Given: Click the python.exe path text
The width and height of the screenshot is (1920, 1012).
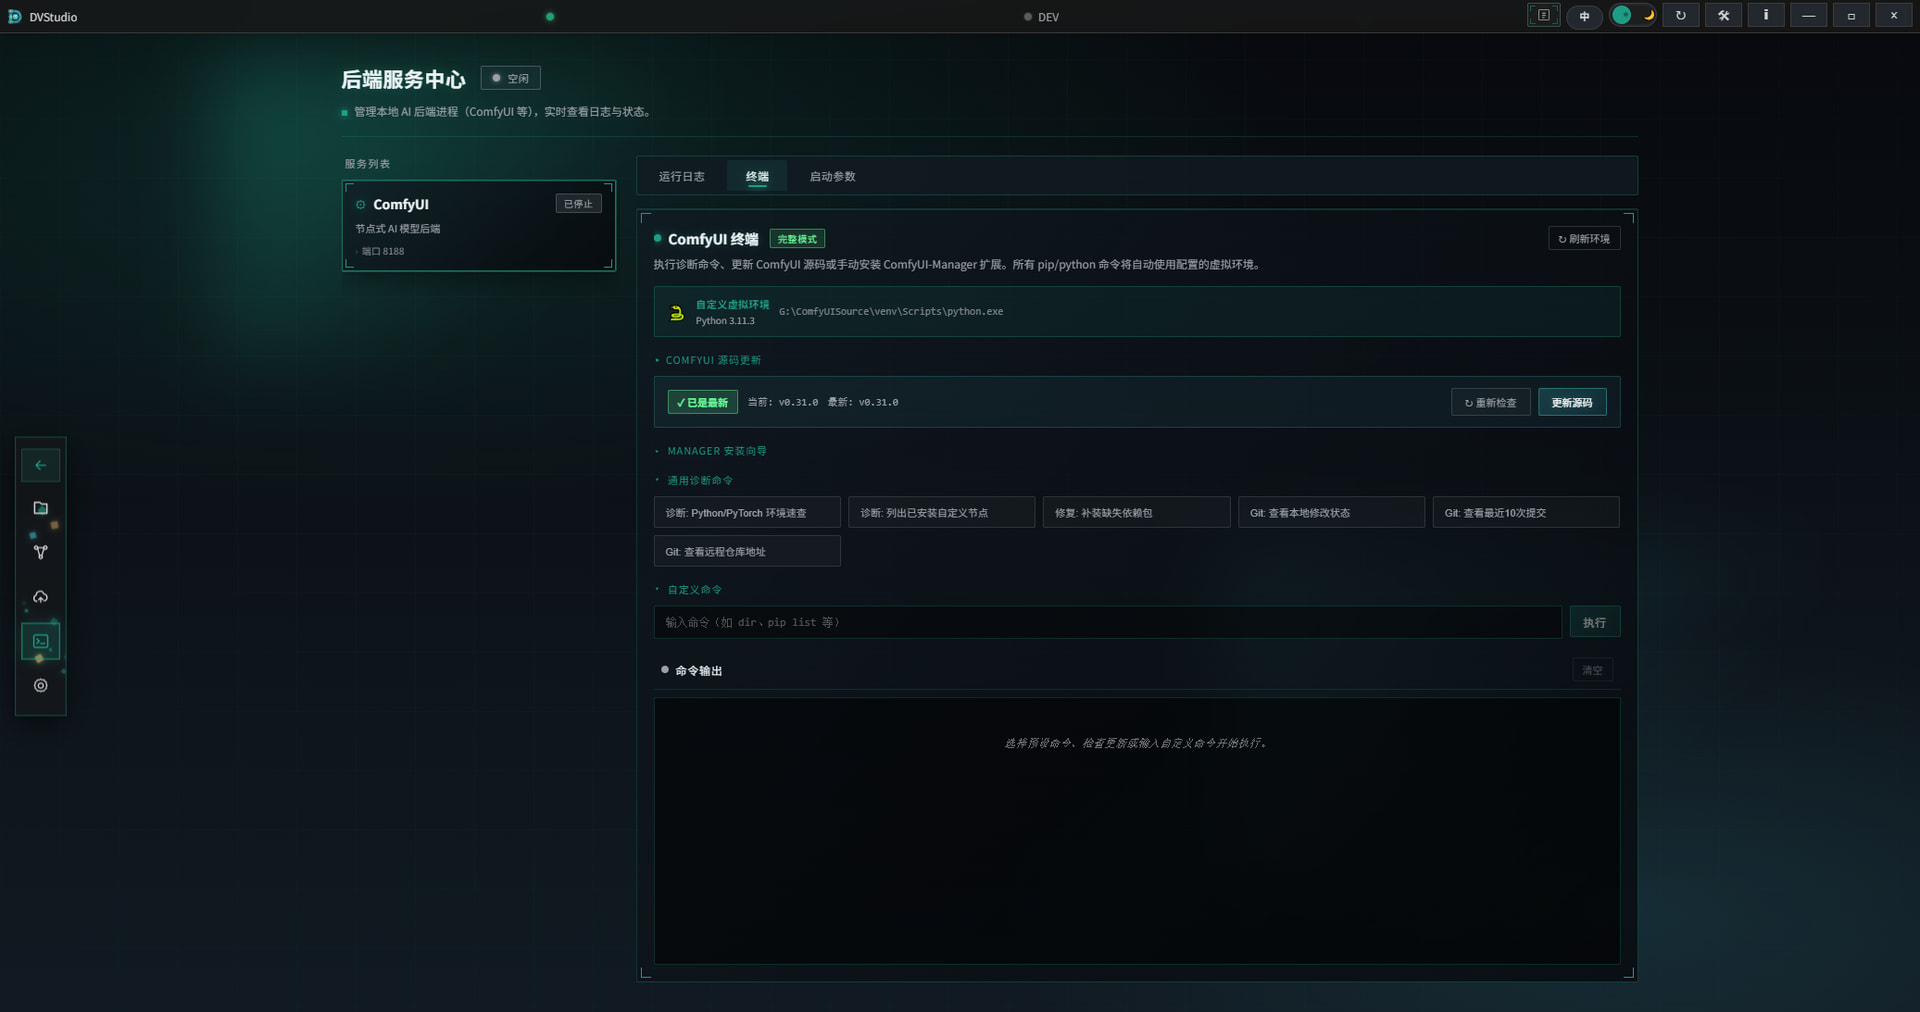Looking at the screenshot, I should point(890,311).
